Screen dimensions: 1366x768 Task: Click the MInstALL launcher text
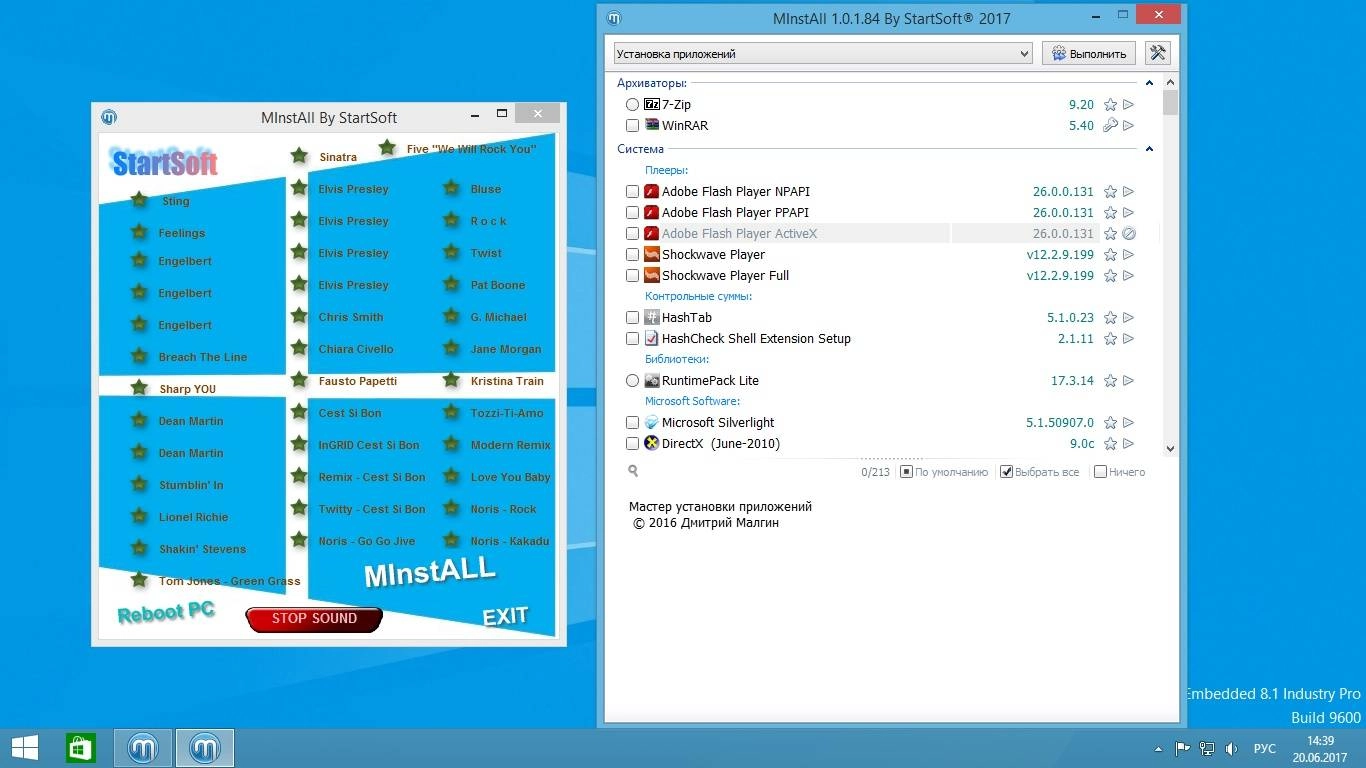[430, 573]
